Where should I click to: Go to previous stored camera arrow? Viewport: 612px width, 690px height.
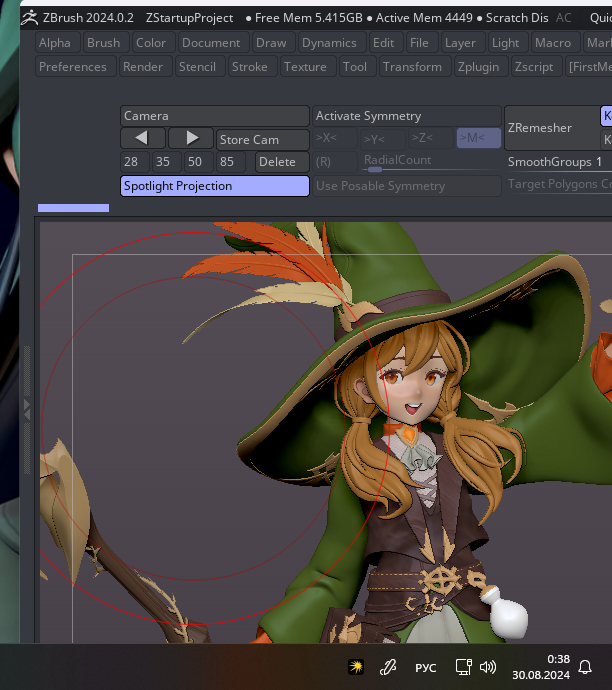pos(143,139)
